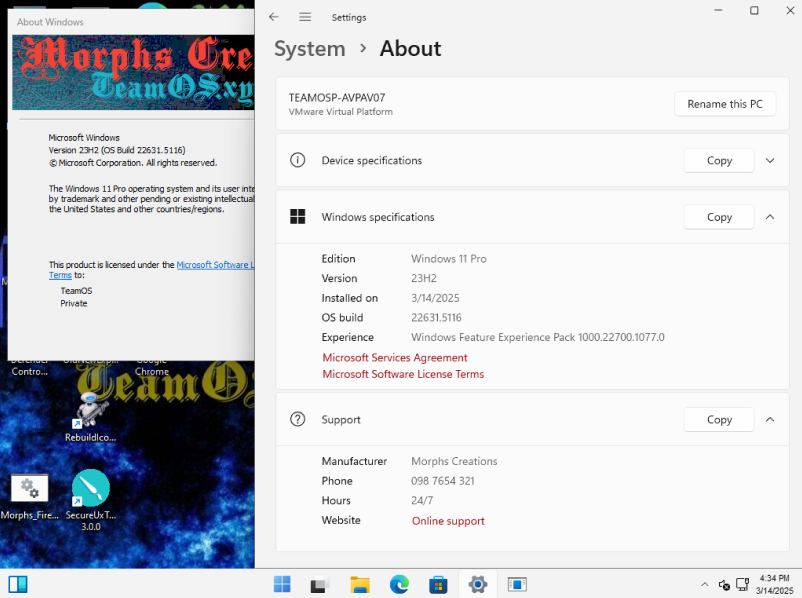Screen dimensions: 802x598
Task: Click the Microsoft Corporation copyright line
Action: pyautogui.click(x=133, y=163)
